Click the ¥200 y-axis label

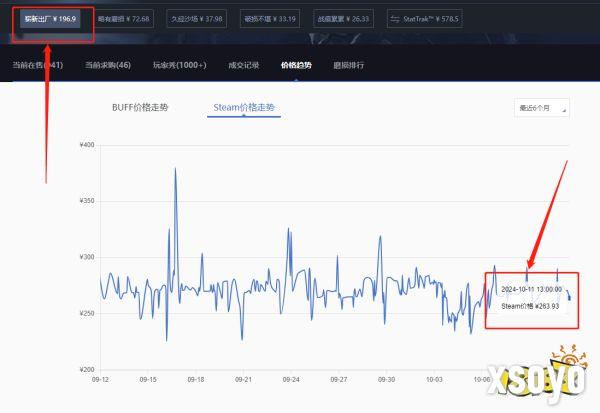point(87,369)
